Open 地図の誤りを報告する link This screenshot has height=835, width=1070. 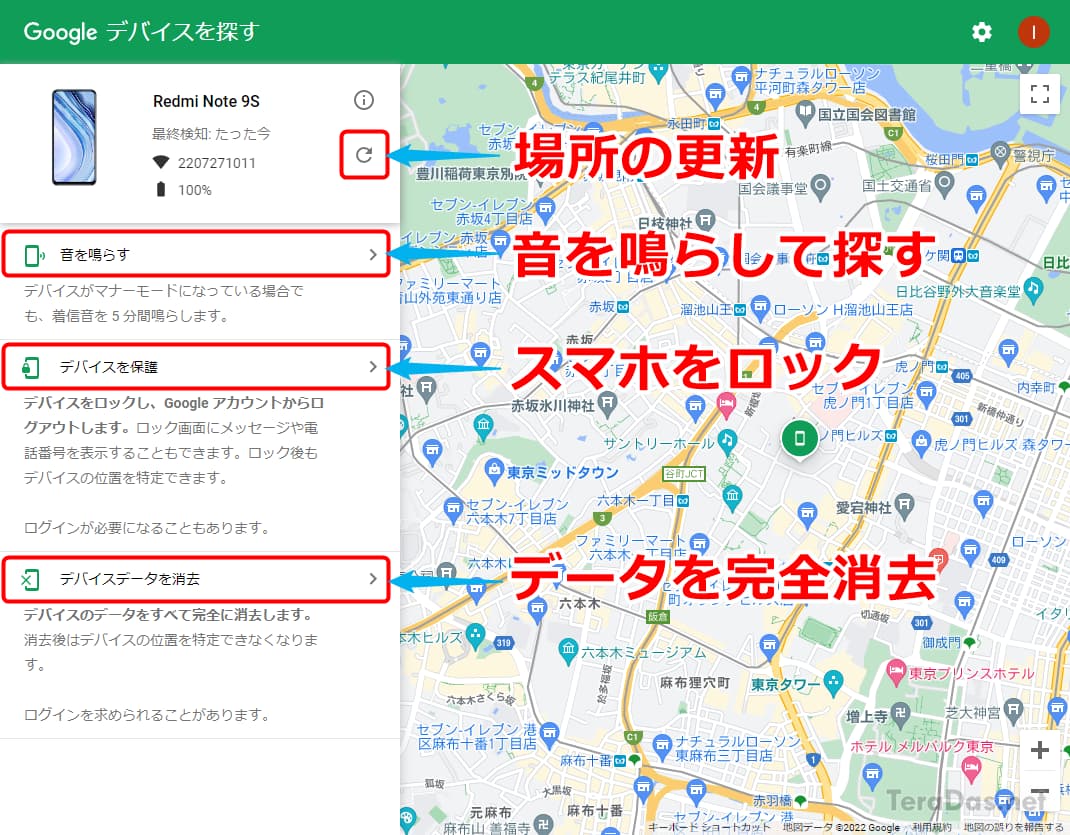coord(1013,827)
